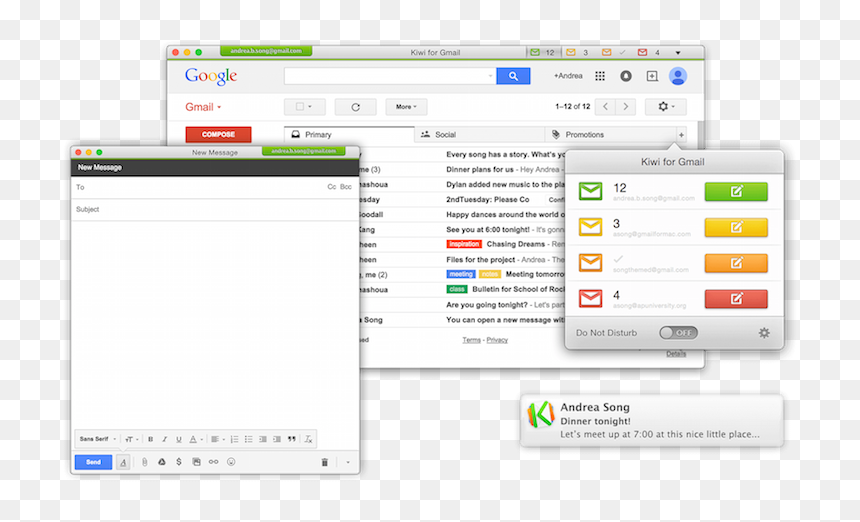Open the Privacy link

(497, 340)
